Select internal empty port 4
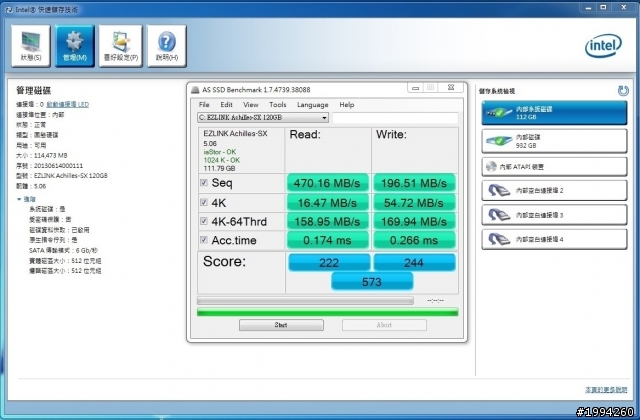The image size is (640, 420). [x=554, y=239]
